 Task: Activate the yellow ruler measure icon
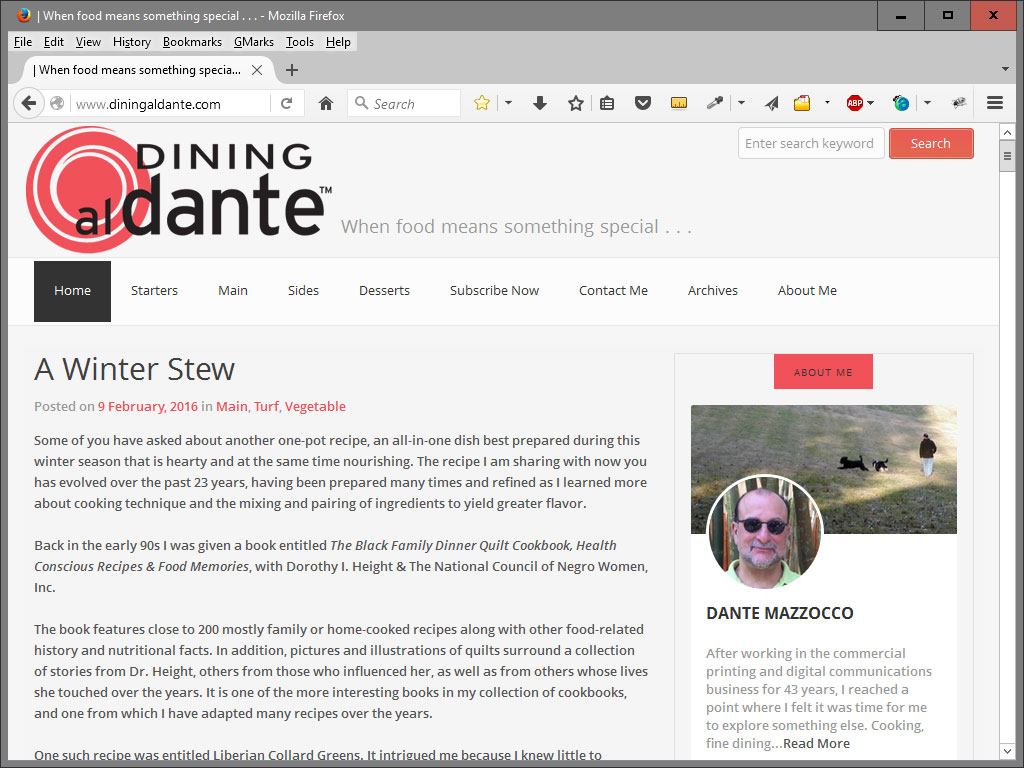(x=679, y=103)
